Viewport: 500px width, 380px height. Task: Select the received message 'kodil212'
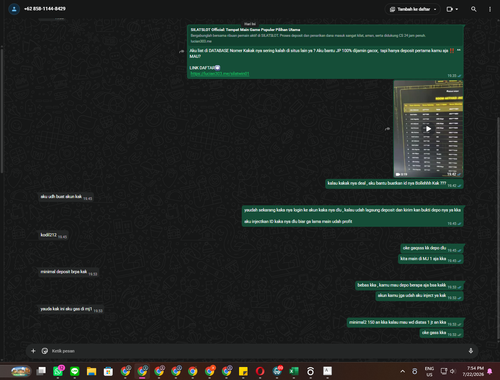coord(53,235)
